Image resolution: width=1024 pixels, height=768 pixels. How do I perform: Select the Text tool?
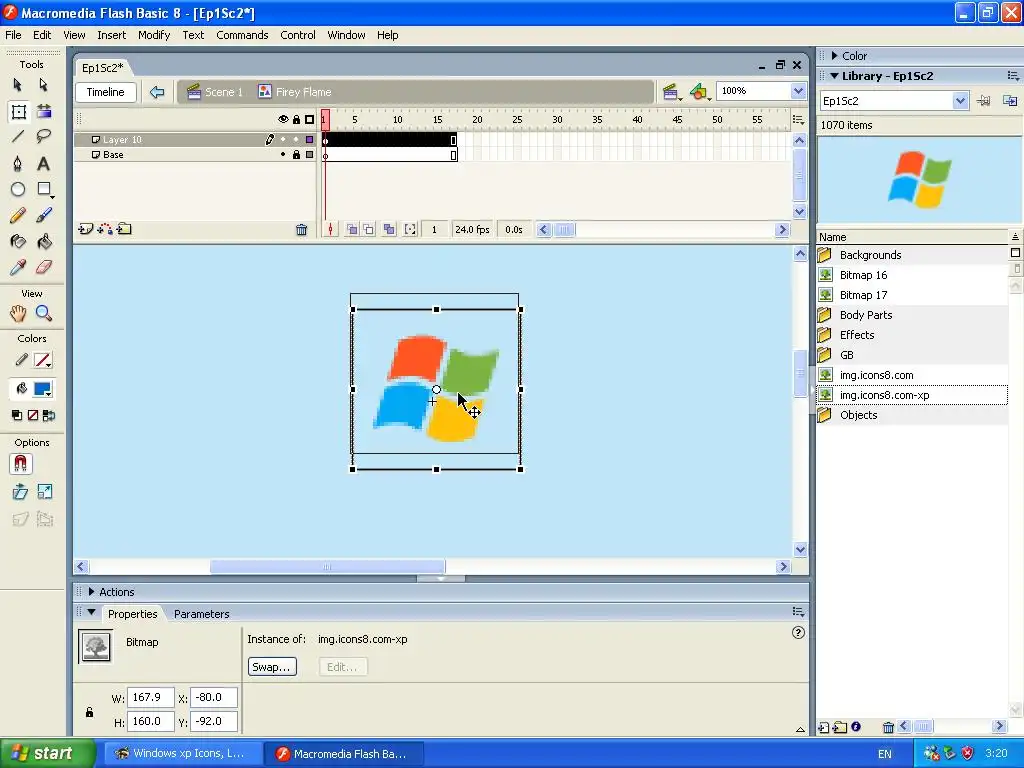point(43,163)
